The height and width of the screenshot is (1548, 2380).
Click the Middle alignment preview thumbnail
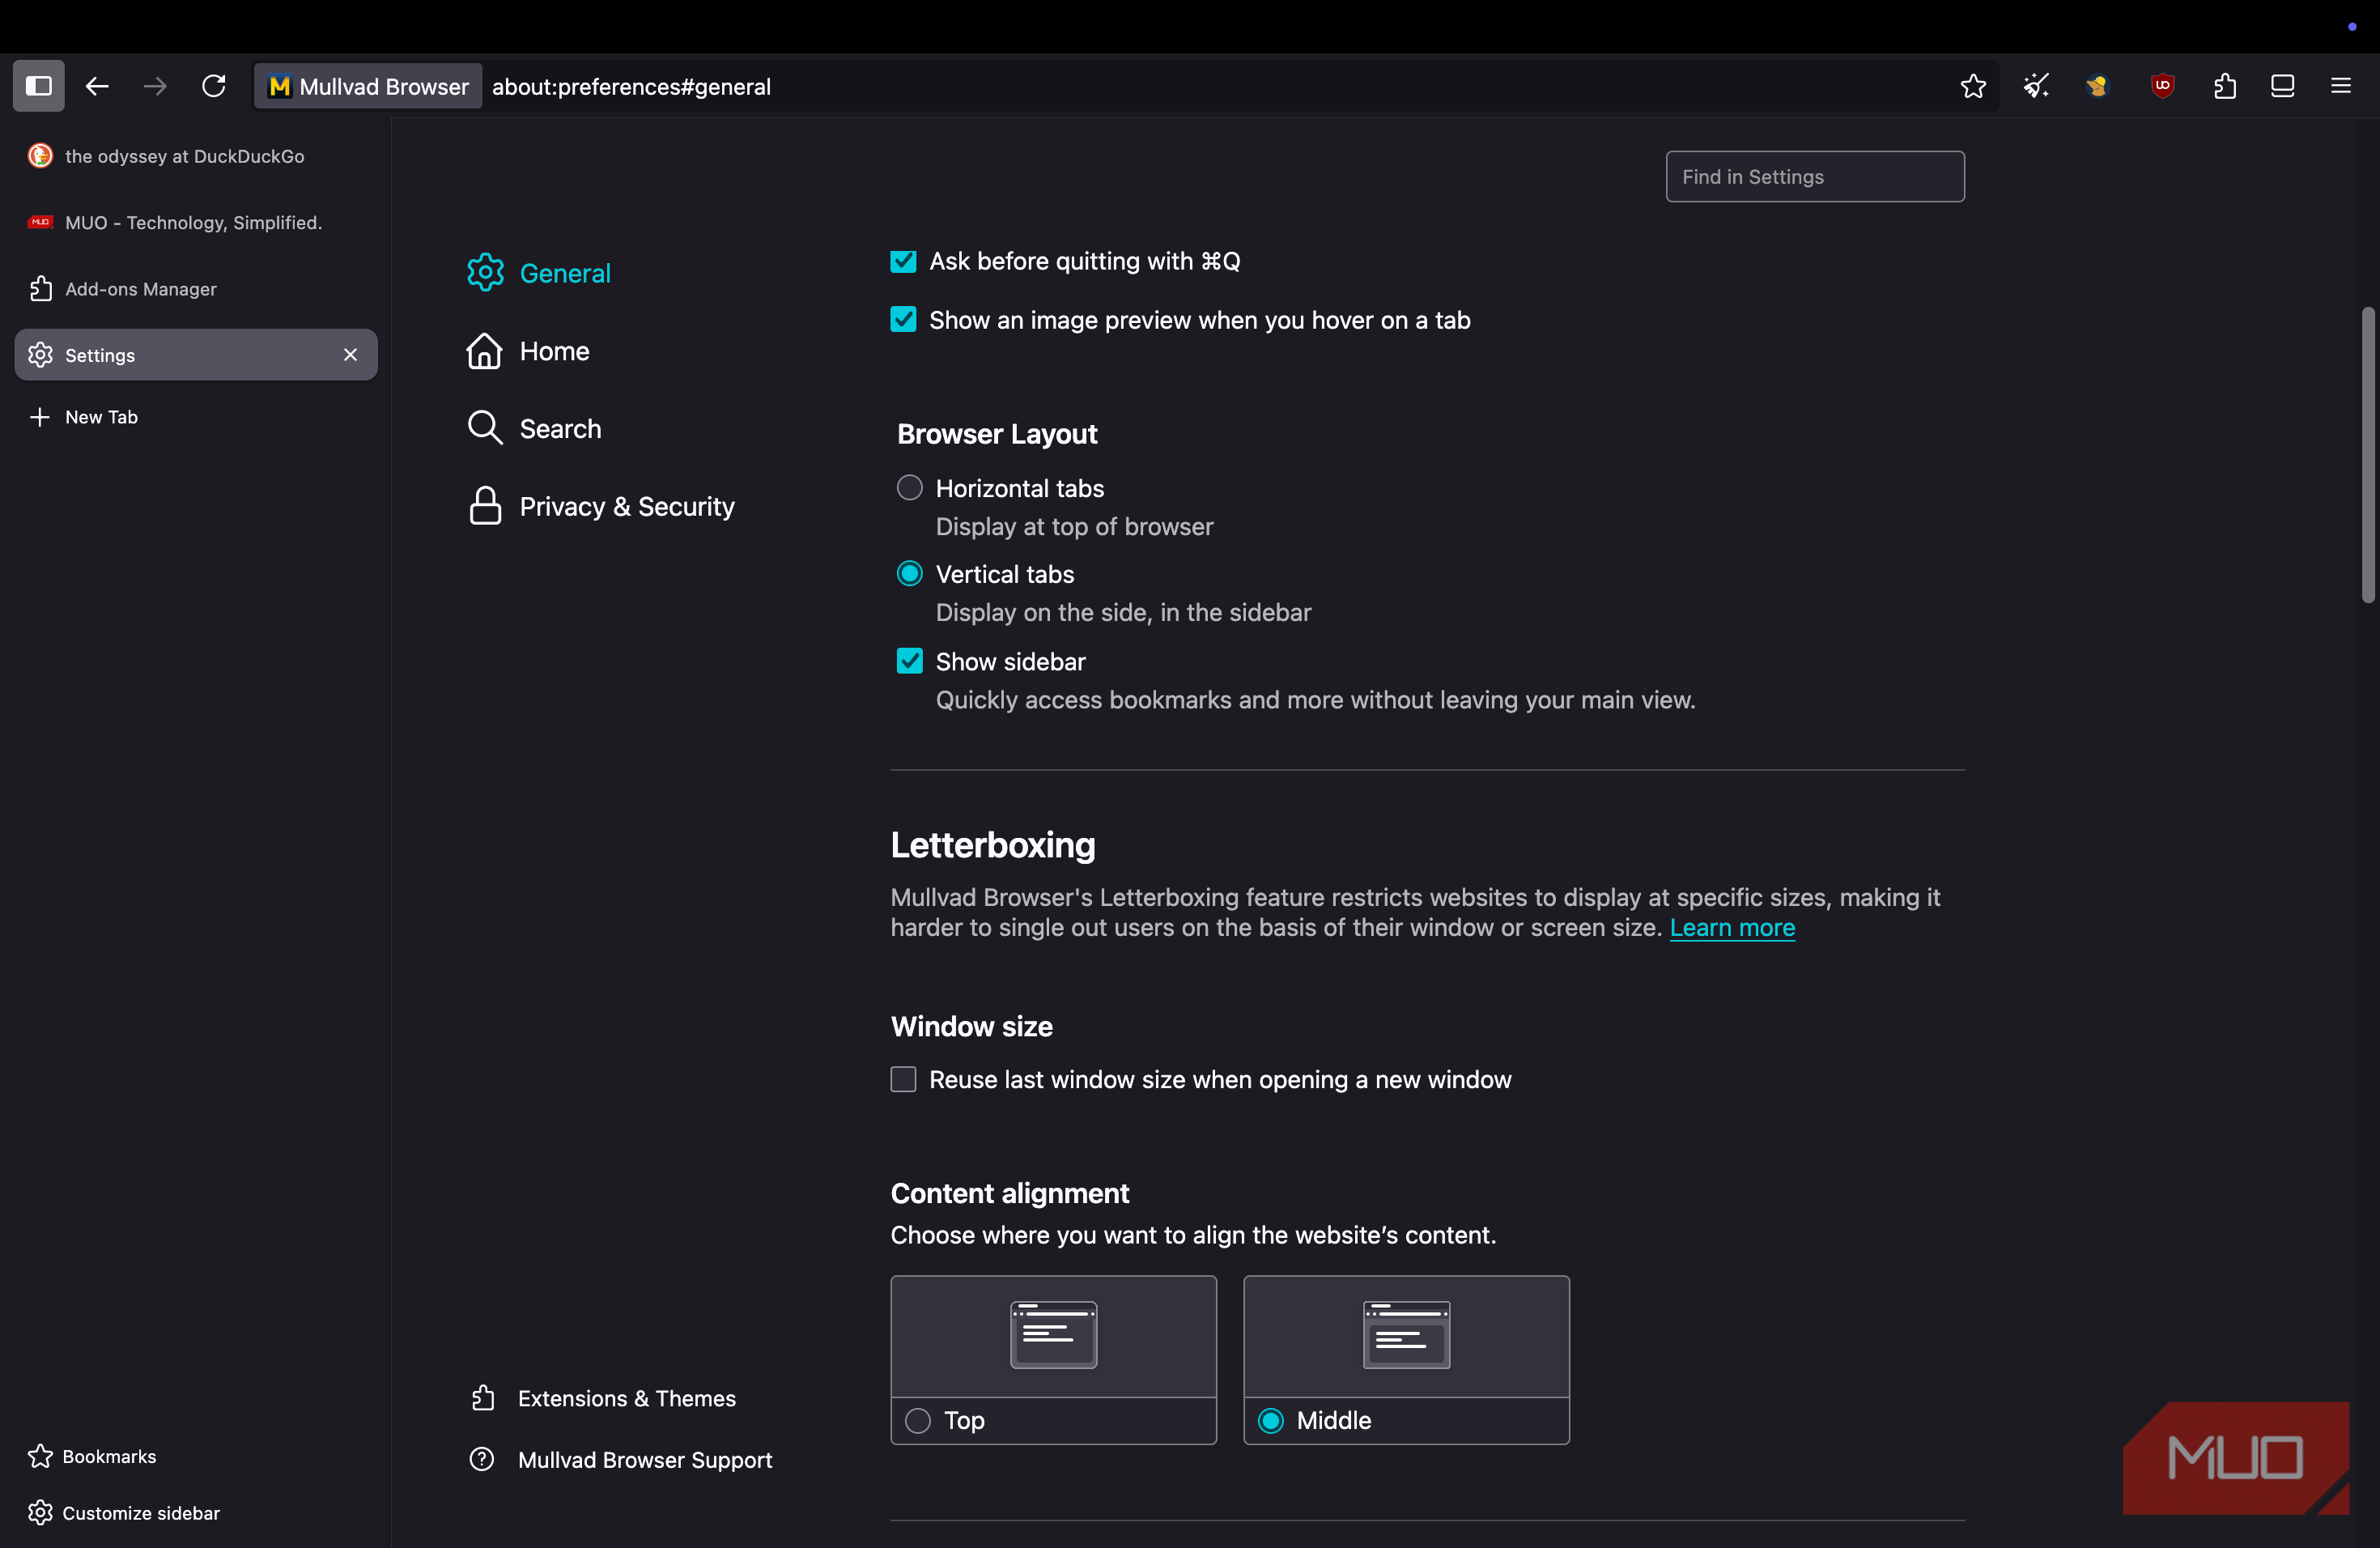[x=1406, y=1335]
